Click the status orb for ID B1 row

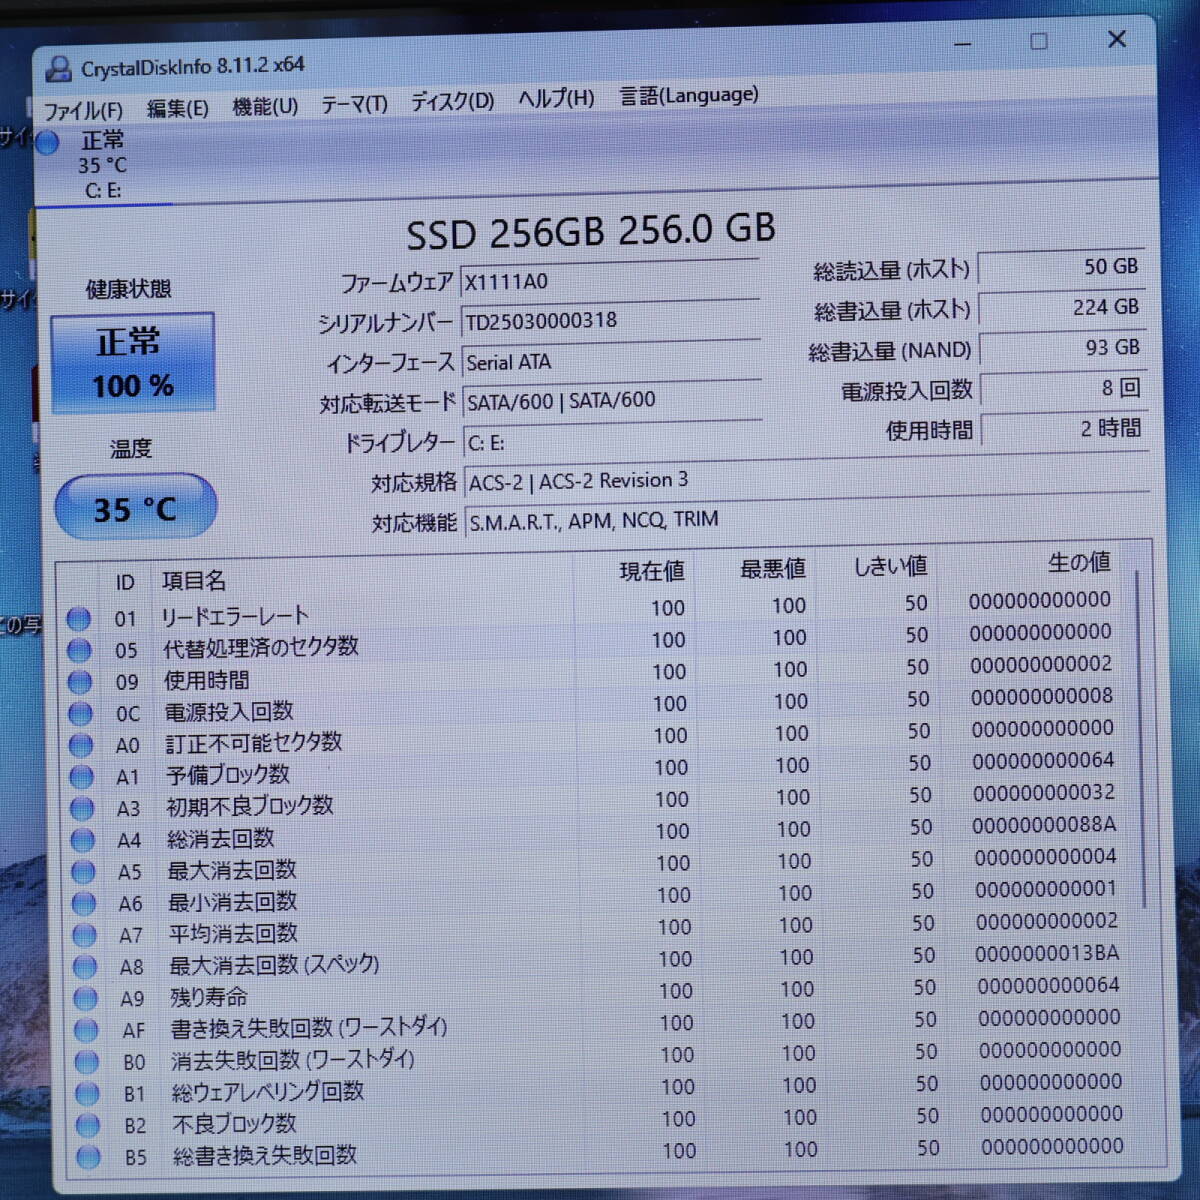(88, 1094)
